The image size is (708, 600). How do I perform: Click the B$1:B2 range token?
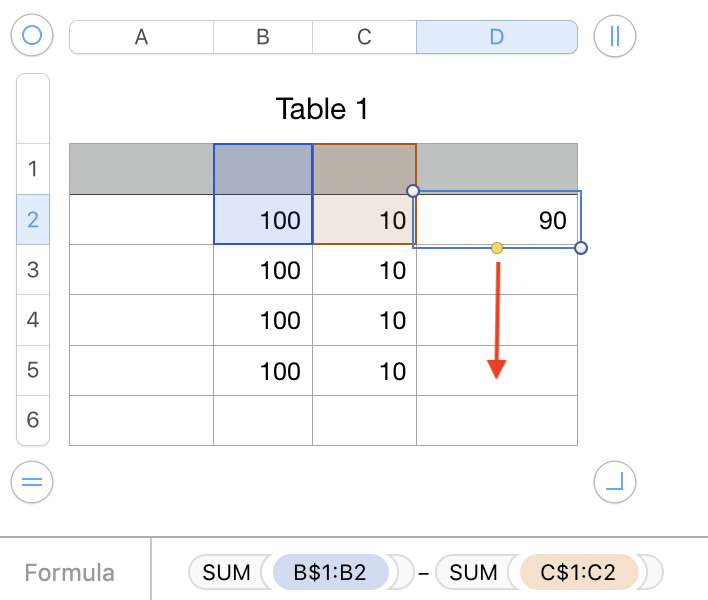pyautogui.click(x=328, y=573)
